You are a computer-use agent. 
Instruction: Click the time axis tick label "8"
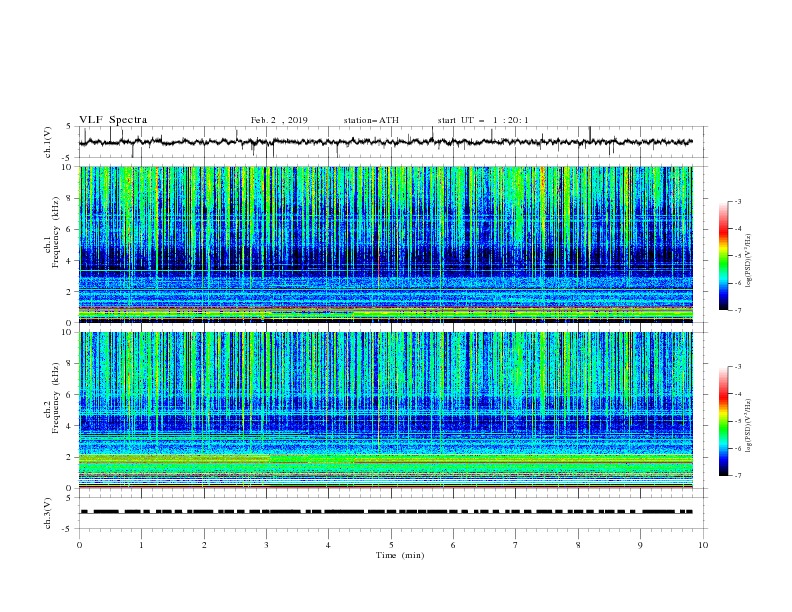tap(578, 545)
